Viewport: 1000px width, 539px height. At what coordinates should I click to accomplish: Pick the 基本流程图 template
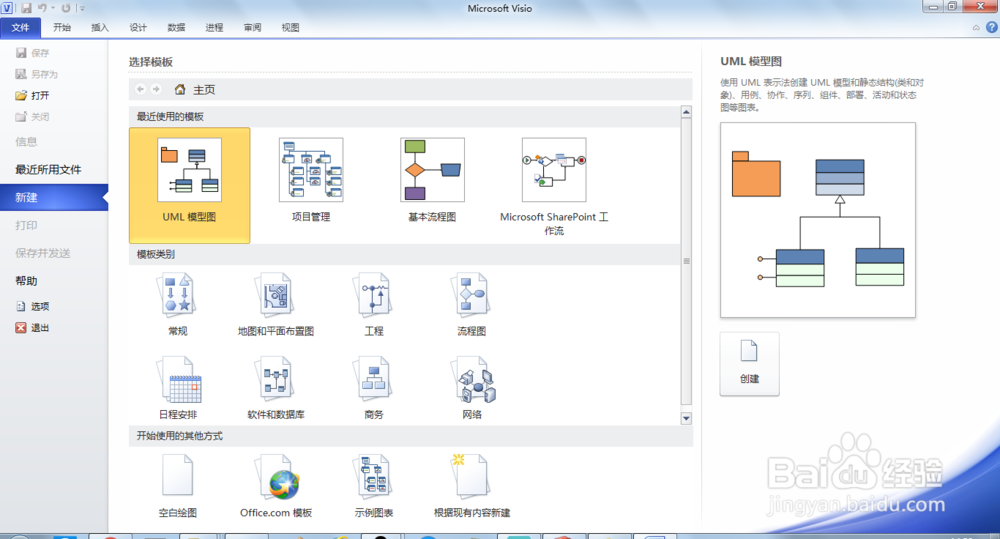click(432, 180)
